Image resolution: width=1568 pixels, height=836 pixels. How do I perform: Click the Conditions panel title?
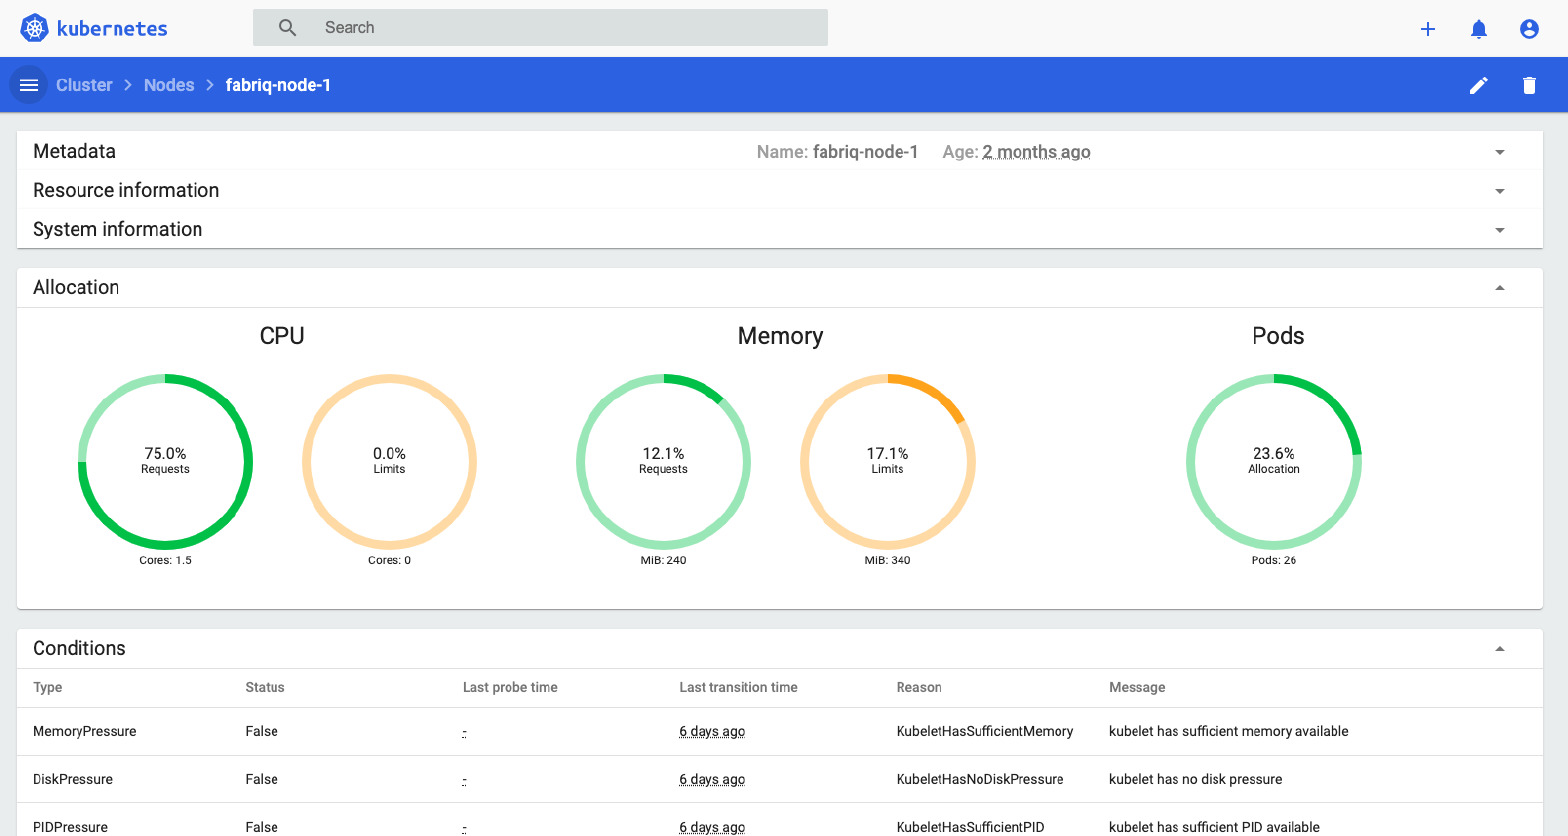[x=79, y=648]
